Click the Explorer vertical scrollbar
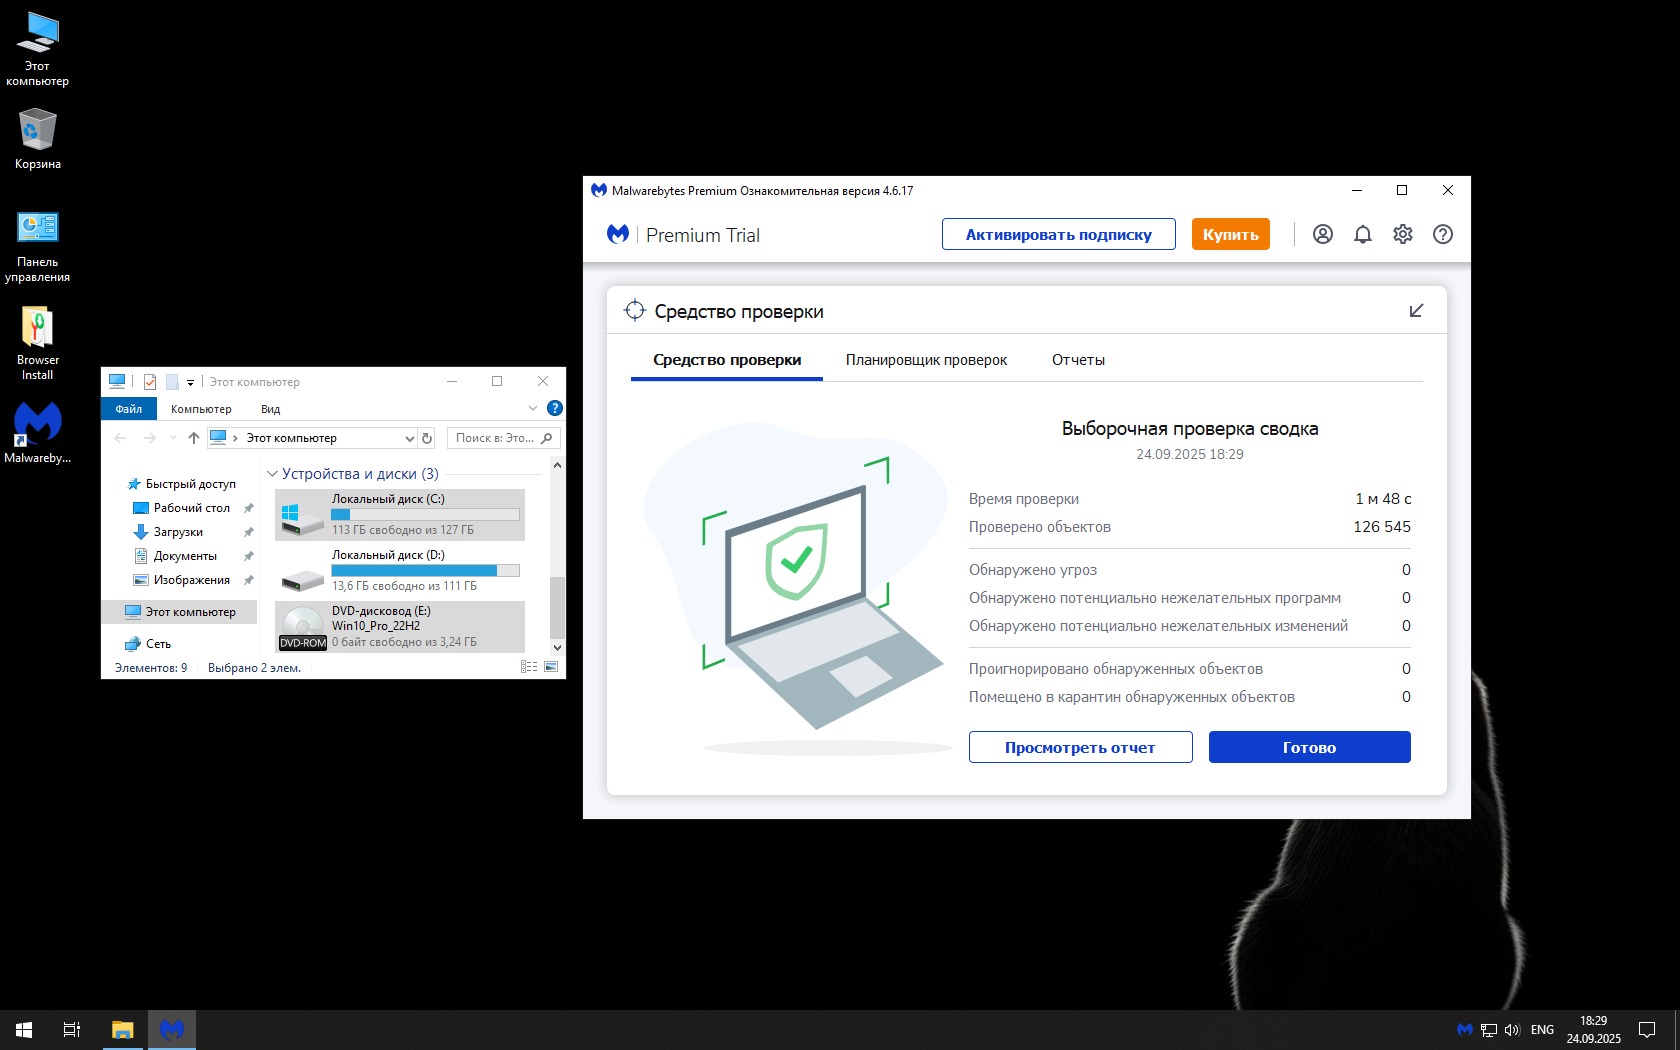 [x=557, y=555]
